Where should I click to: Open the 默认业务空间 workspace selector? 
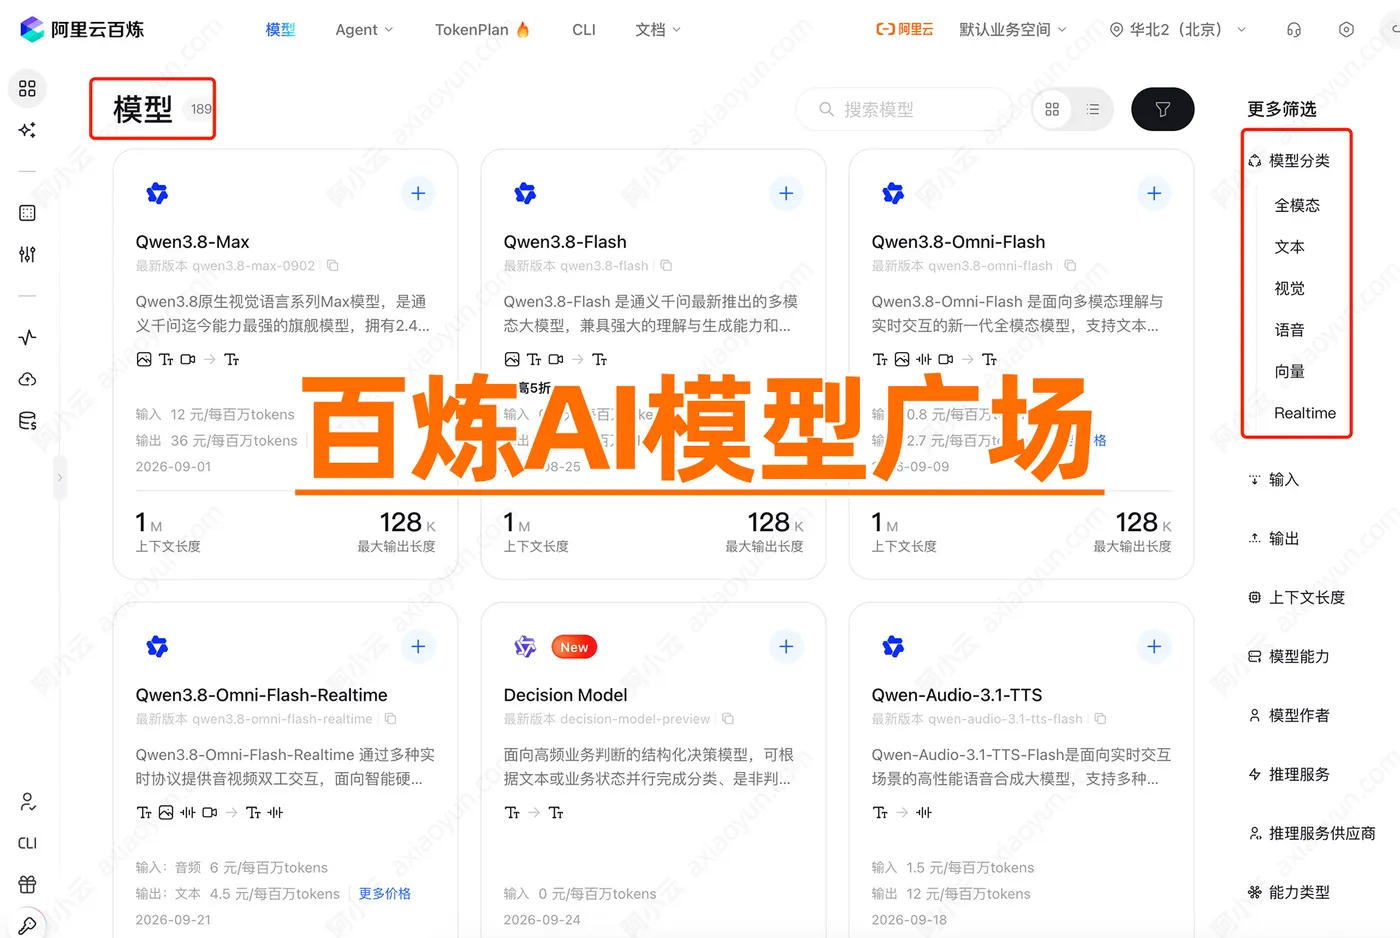pos(1013,30)
